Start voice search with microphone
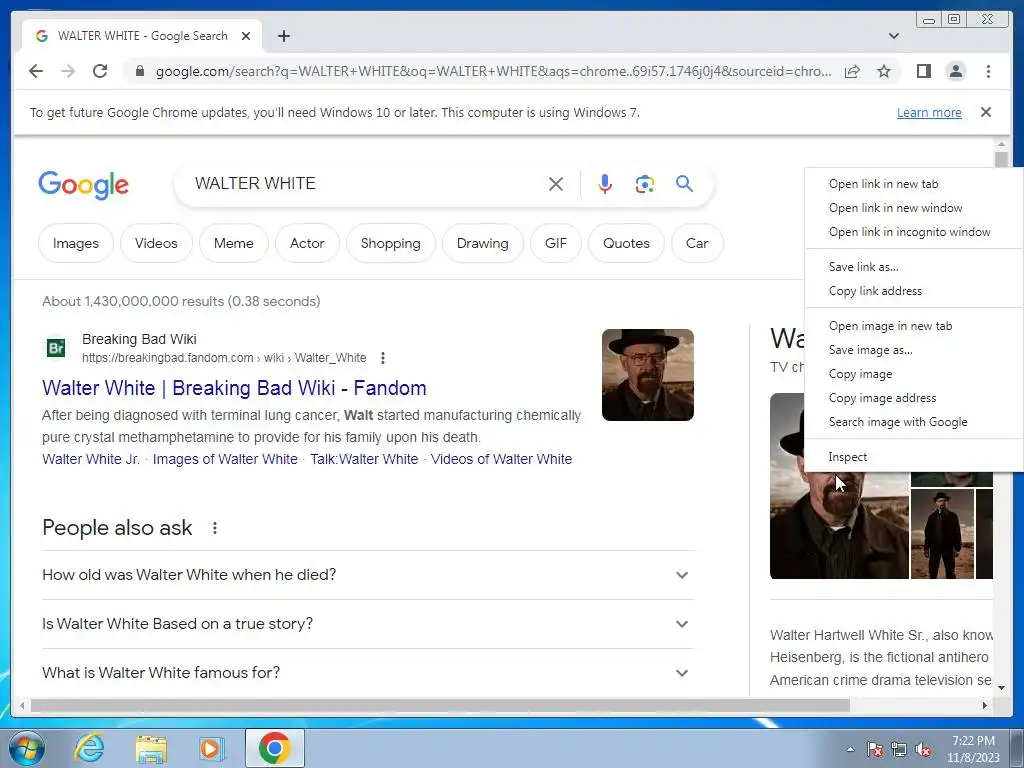The width and height of the screenshot is (1024, 768). click(605, 184)
